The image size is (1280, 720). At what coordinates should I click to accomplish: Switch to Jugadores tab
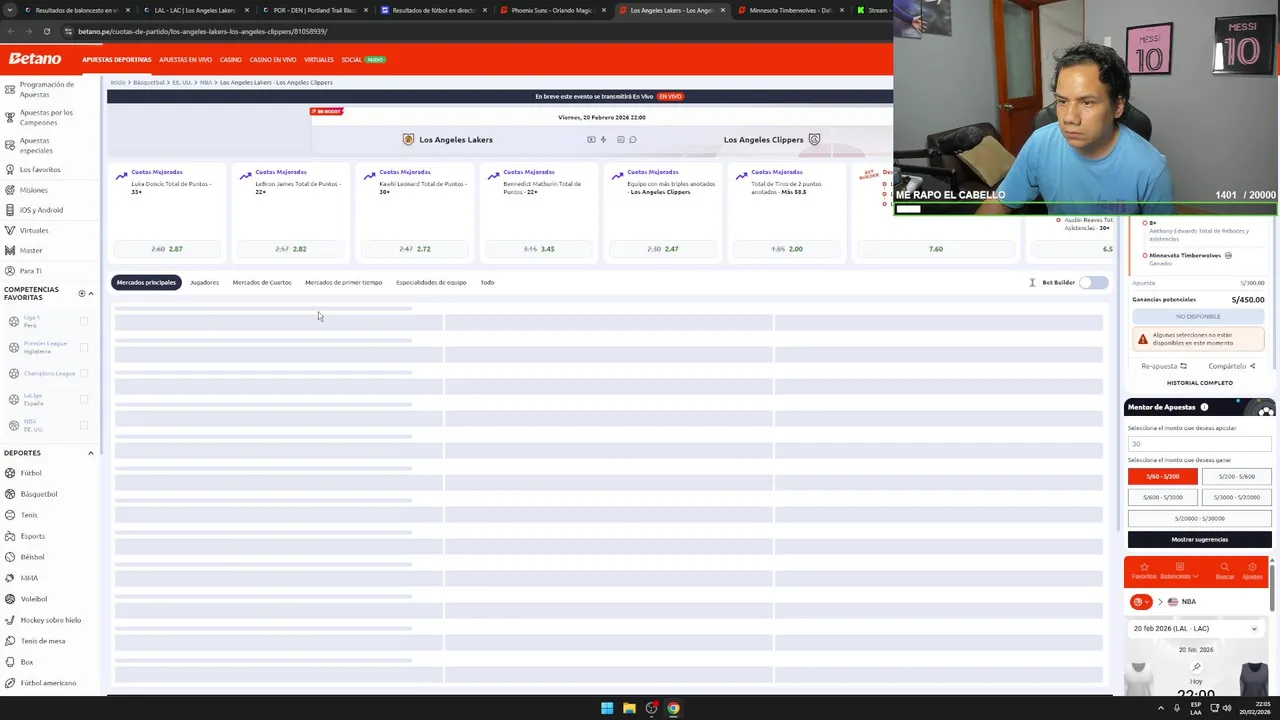pos(204,282)
